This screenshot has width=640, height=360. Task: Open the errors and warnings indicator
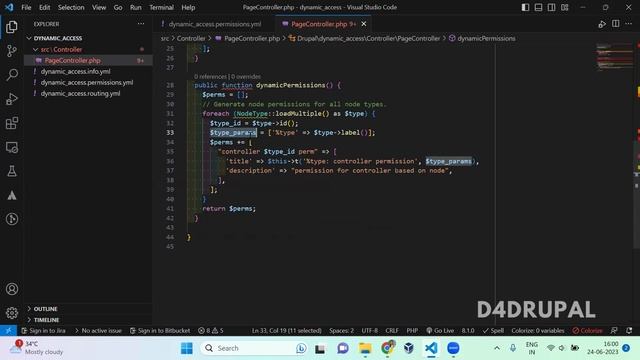211,331
